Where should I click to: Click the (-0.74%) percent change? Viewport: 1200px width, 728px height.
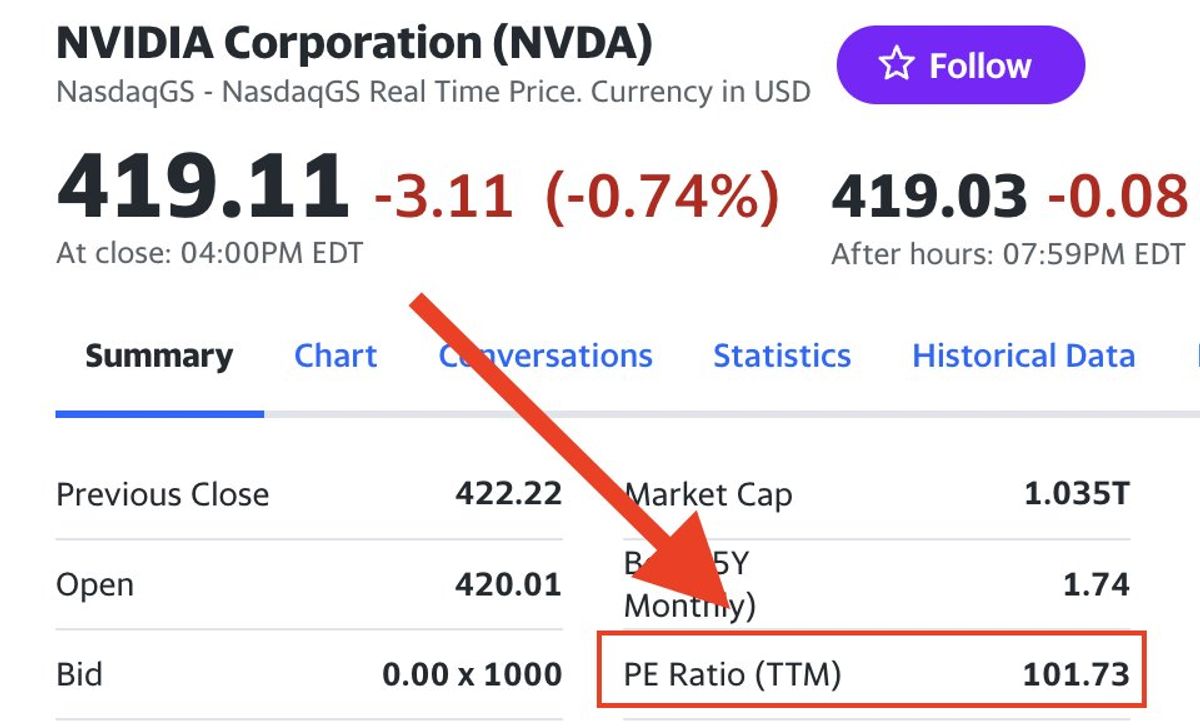[662, 195]
